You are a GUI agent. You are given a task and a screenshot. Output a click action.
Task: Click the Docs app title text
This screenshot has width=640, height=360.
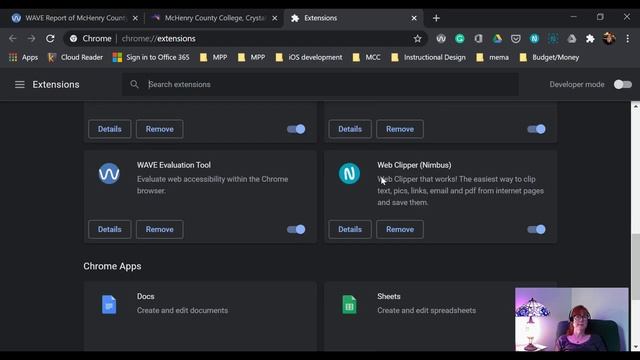(146, 296)
